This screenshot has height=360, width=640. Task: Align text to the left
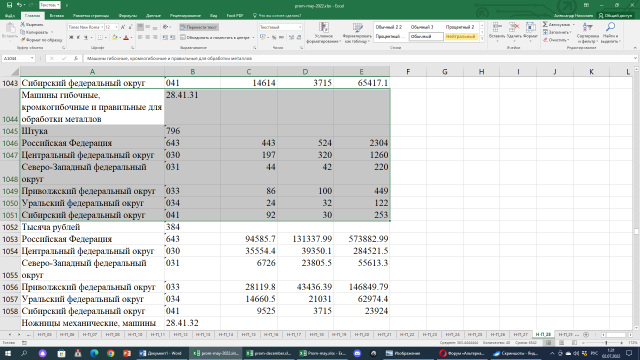(x=140, y=37)
